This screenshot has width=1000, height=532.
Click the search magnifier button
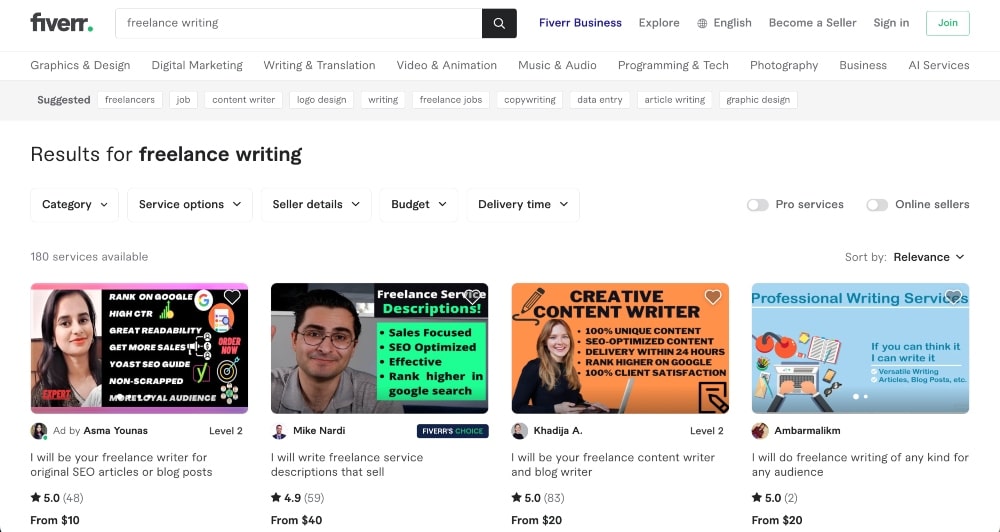pyautogui.click(x=499, y=23)
